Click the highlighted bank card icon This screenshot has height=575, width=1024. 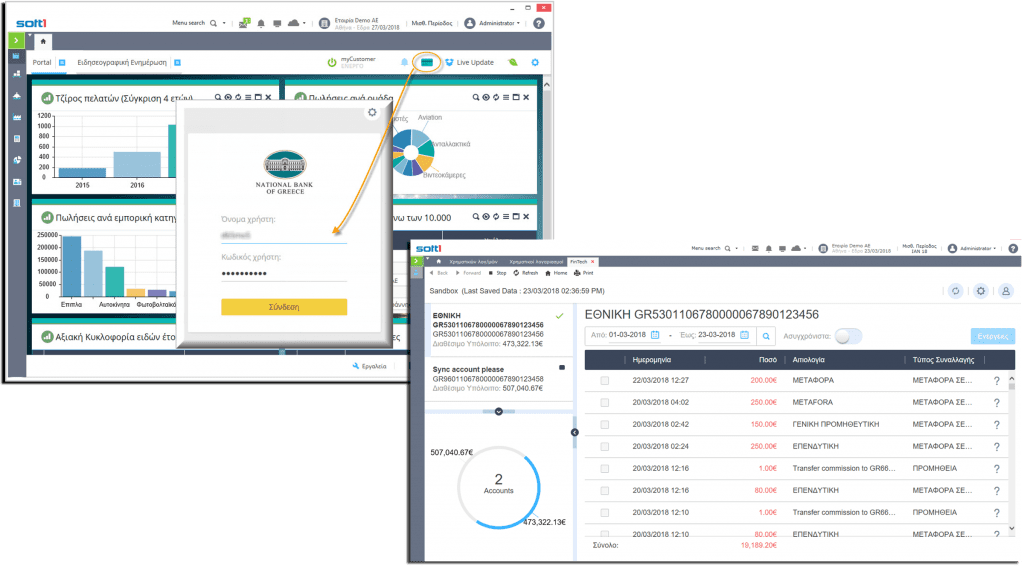pyautogui.click(x=428, y=62)
